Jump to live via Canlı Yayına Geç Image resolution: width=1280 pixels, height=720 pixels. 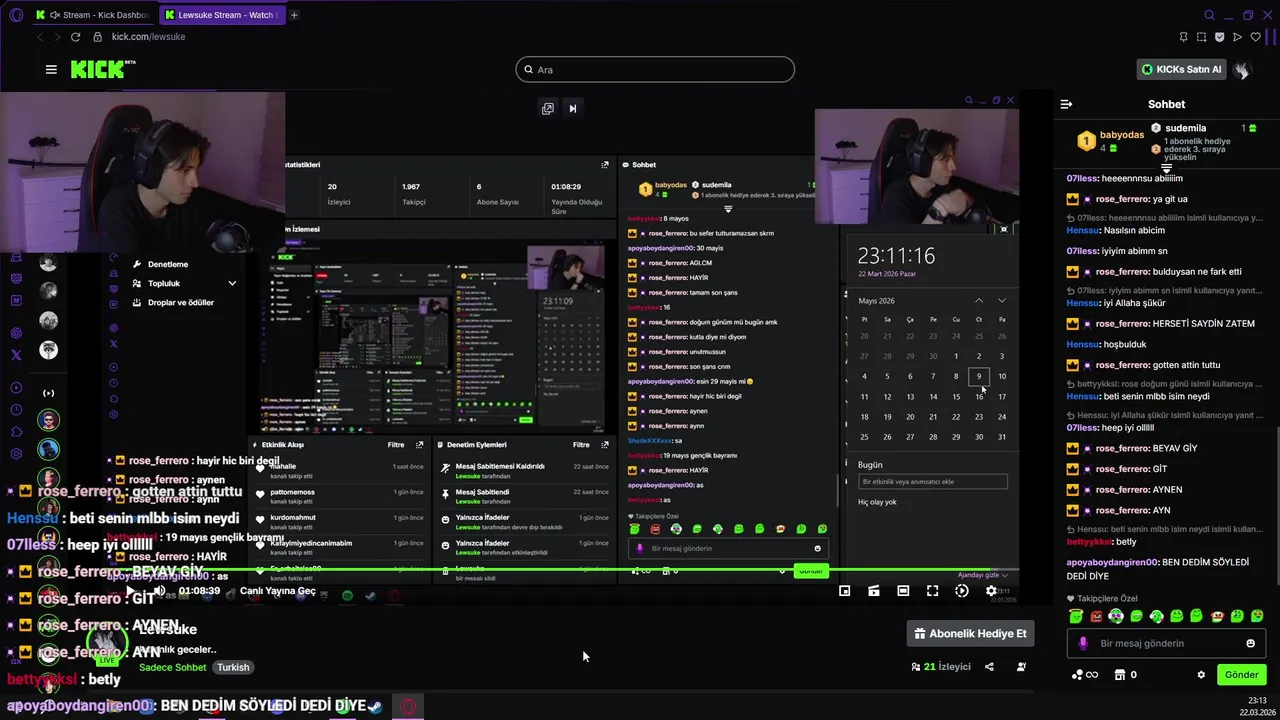[x=277, y=591]
